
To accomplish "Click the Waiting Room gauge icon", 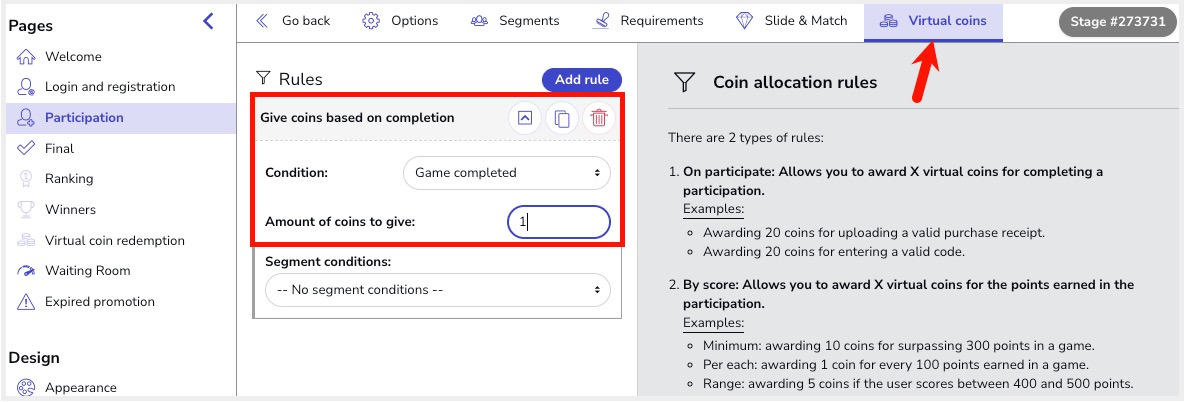I will pos(26,271).
